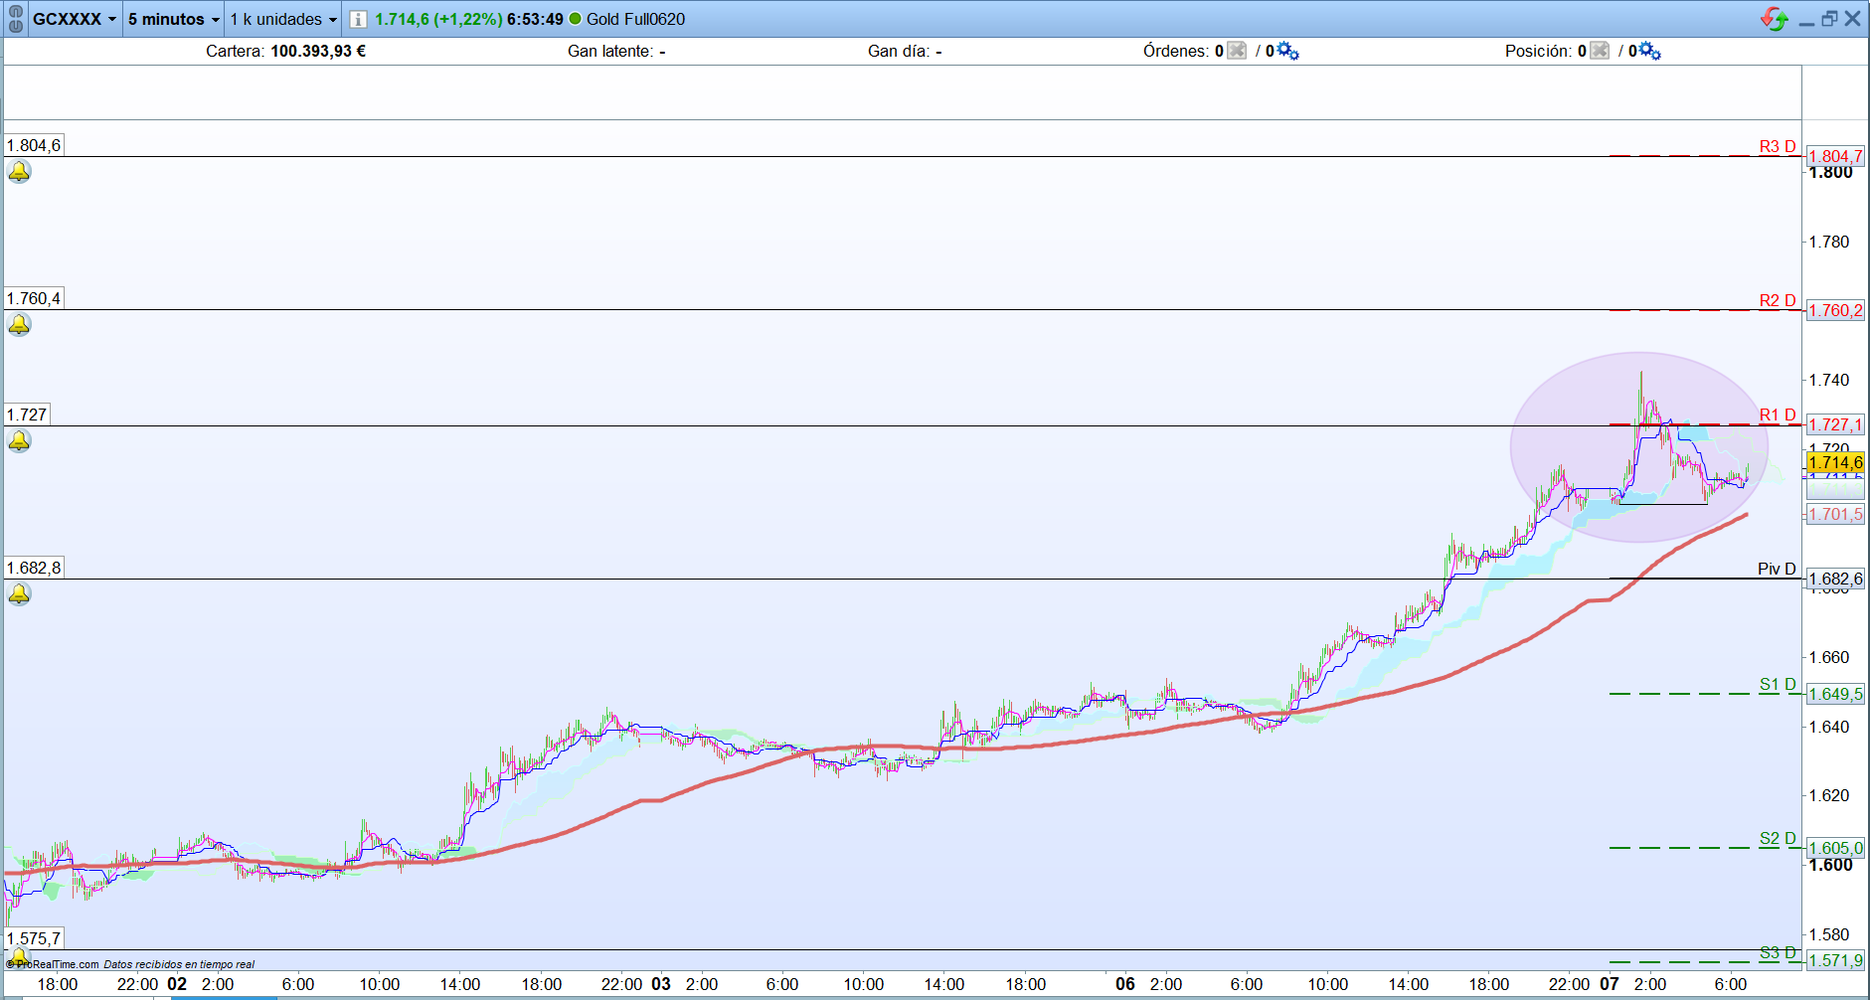Image resolution: width=1870 pixels, height=1000 pixels.
Task: Click the red-green trading arrows icon
Action: [1775, 19]
